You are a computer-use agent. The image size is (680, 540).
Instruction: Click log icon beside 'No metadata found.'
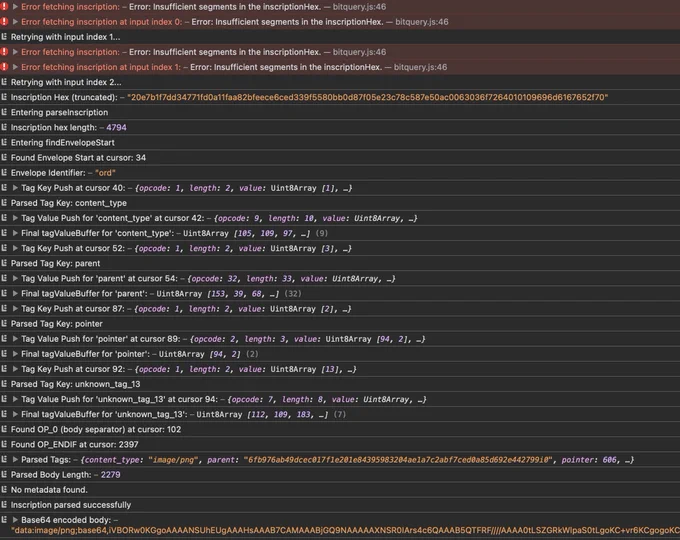[4, 489]
